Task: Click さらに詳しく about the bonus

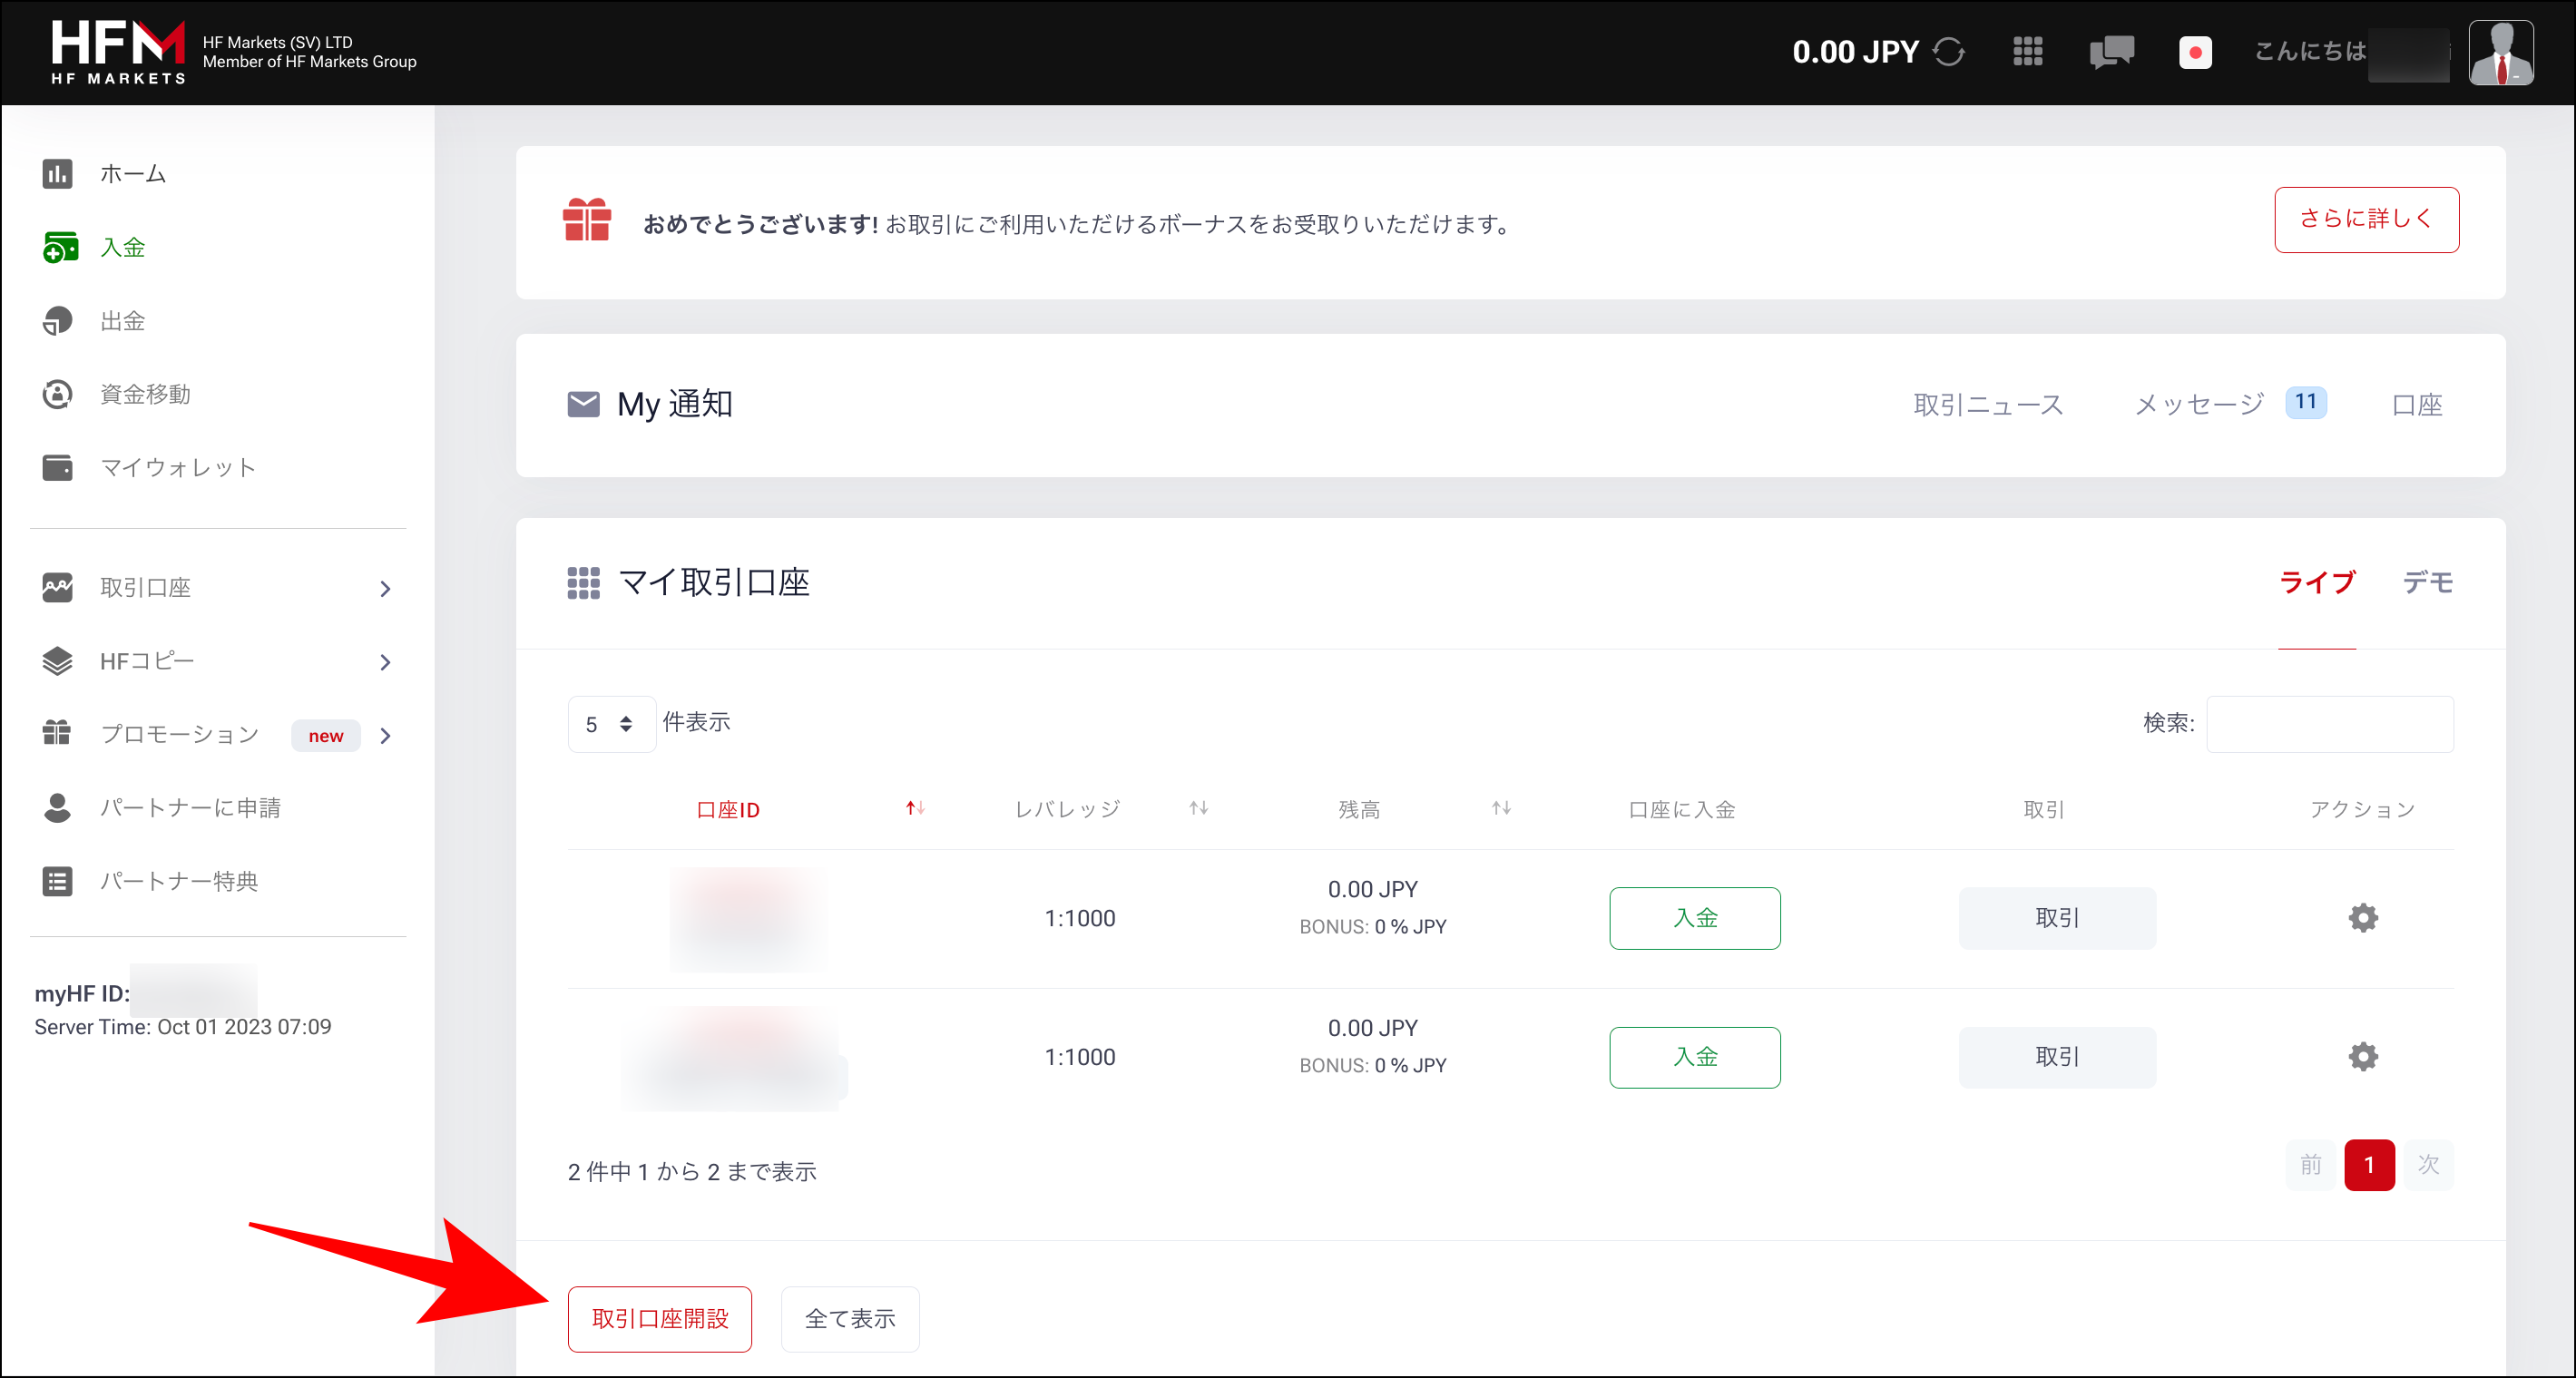Action: [2366, 219]
